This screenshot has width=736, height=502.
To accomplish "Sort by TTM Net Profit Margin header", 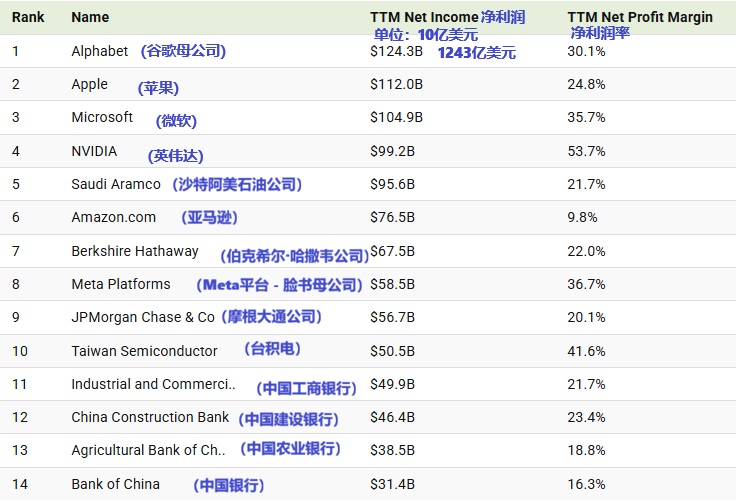I will coord(640,17).
